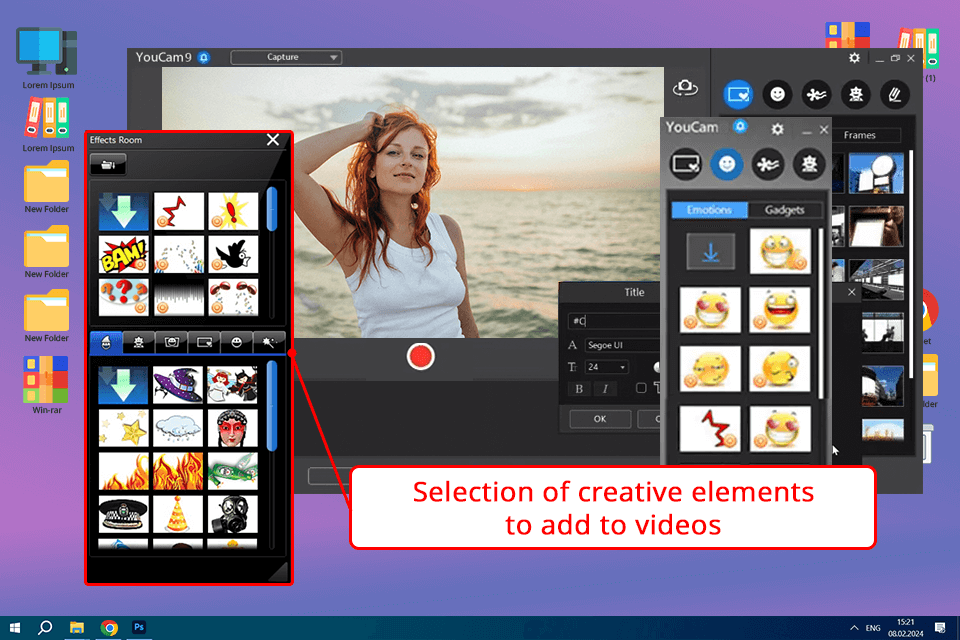Select particles icon in small YouCam window
This screenshot has height=640, width=960.
pos(768,164)
